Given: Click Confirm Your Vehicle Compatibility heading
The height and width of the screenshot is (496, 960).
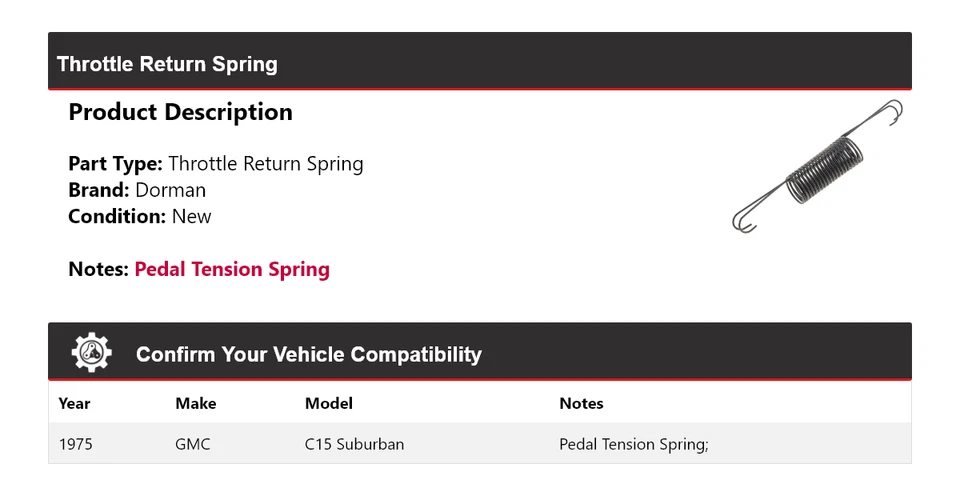Looking at the screenshot, I should 308,355.
